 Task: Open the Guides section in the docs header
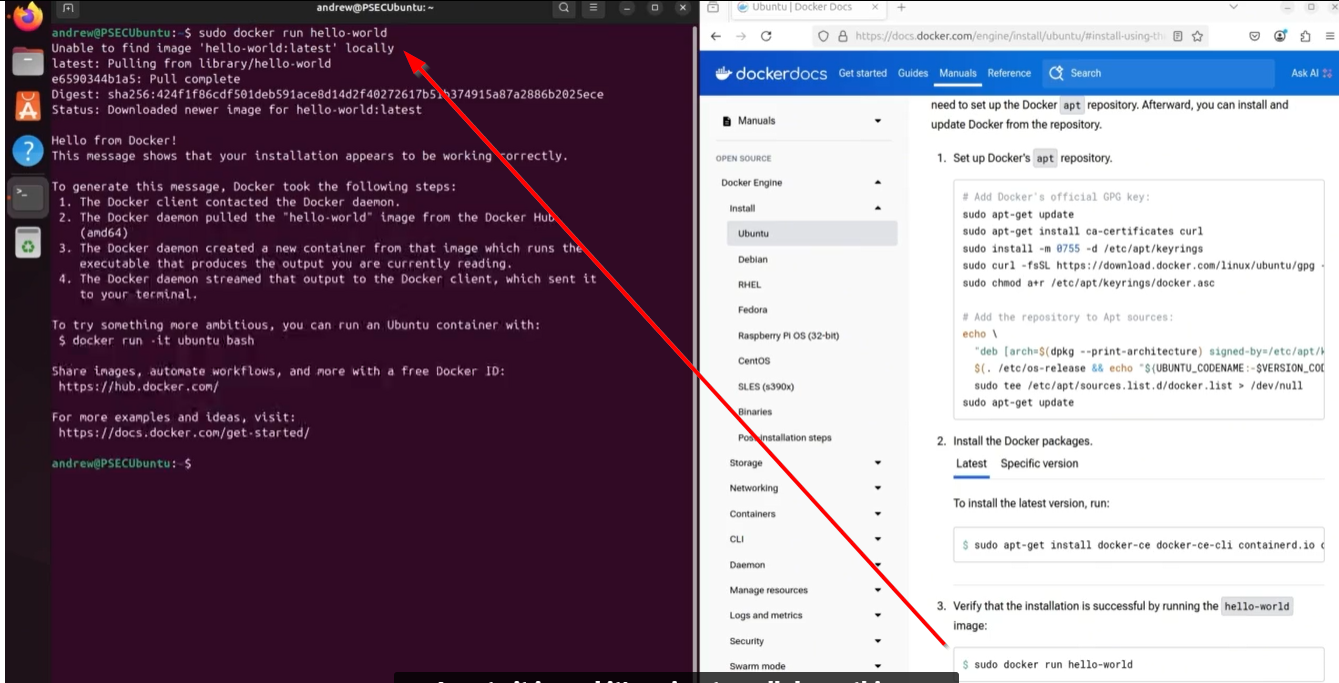913,73
